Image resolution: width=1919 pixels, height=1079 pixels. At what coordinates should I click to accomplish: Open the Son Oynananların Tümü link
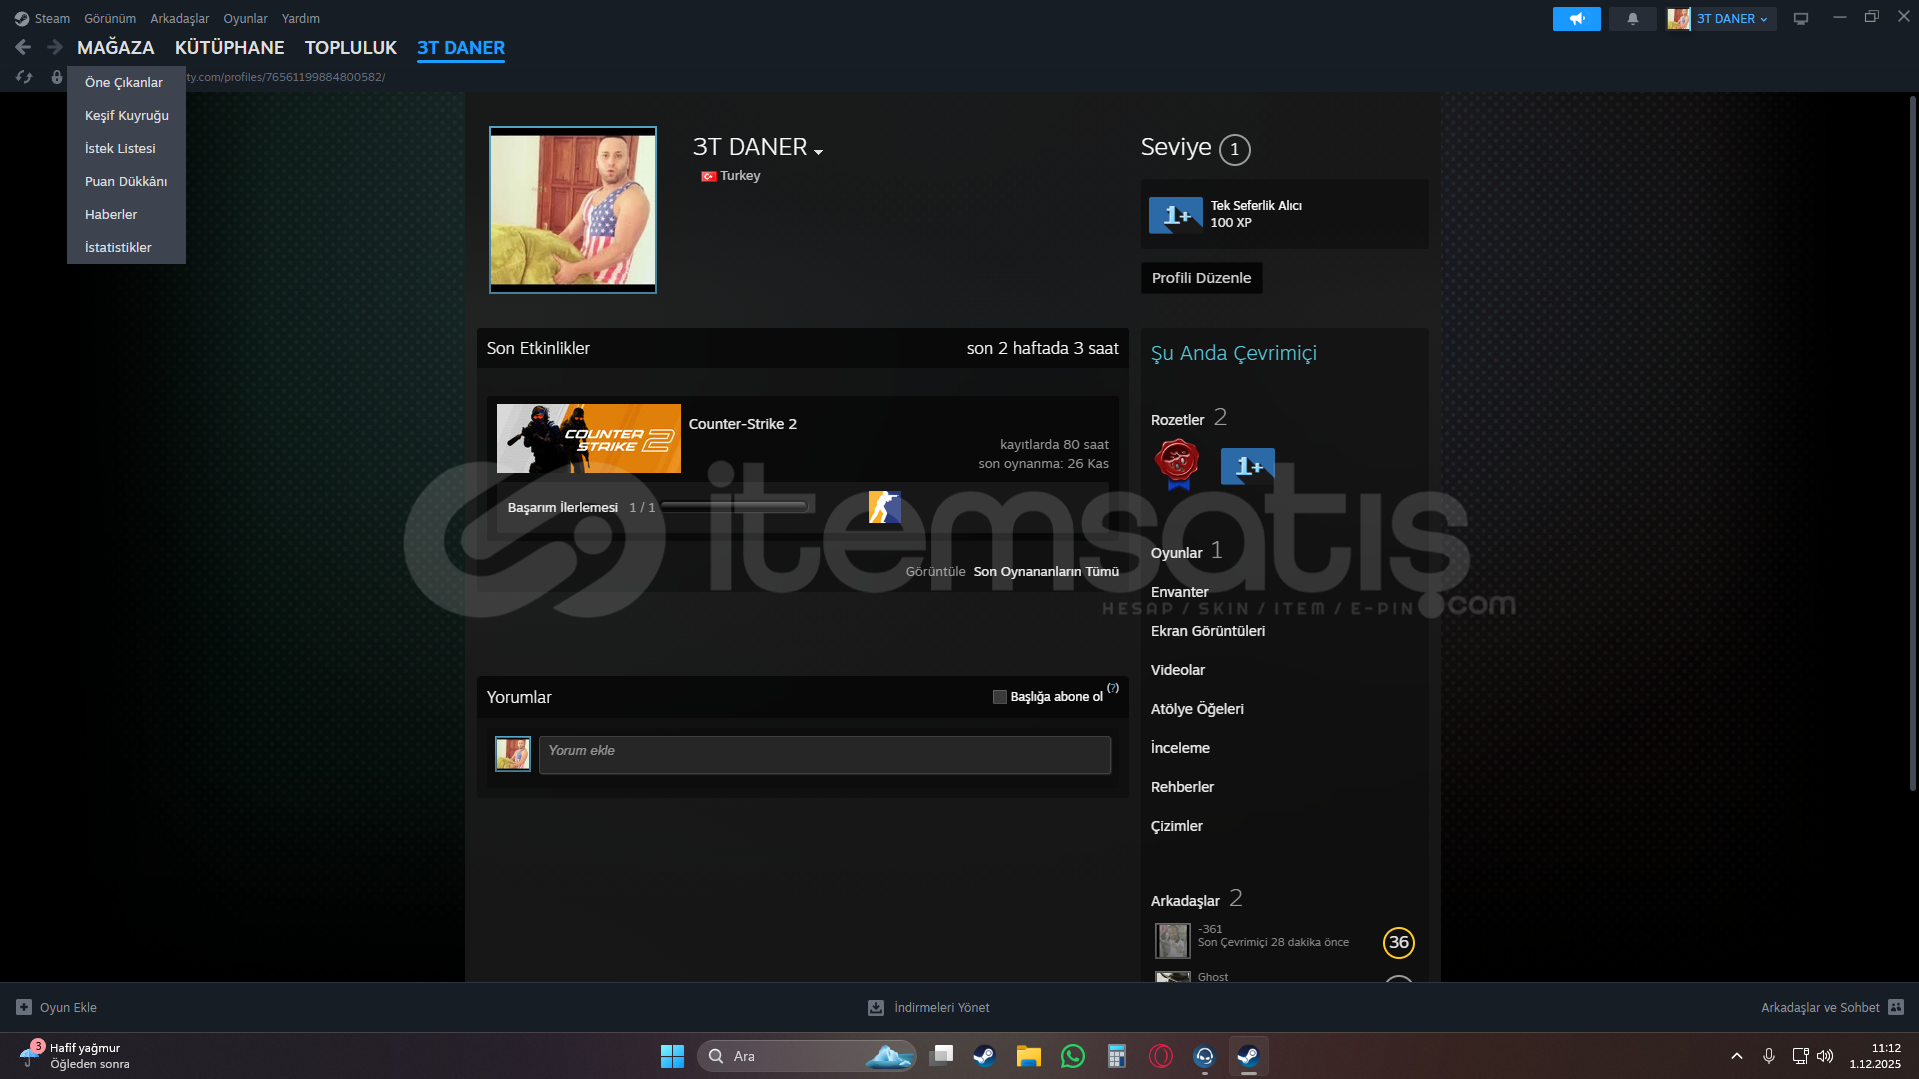tap(1046, 572)
